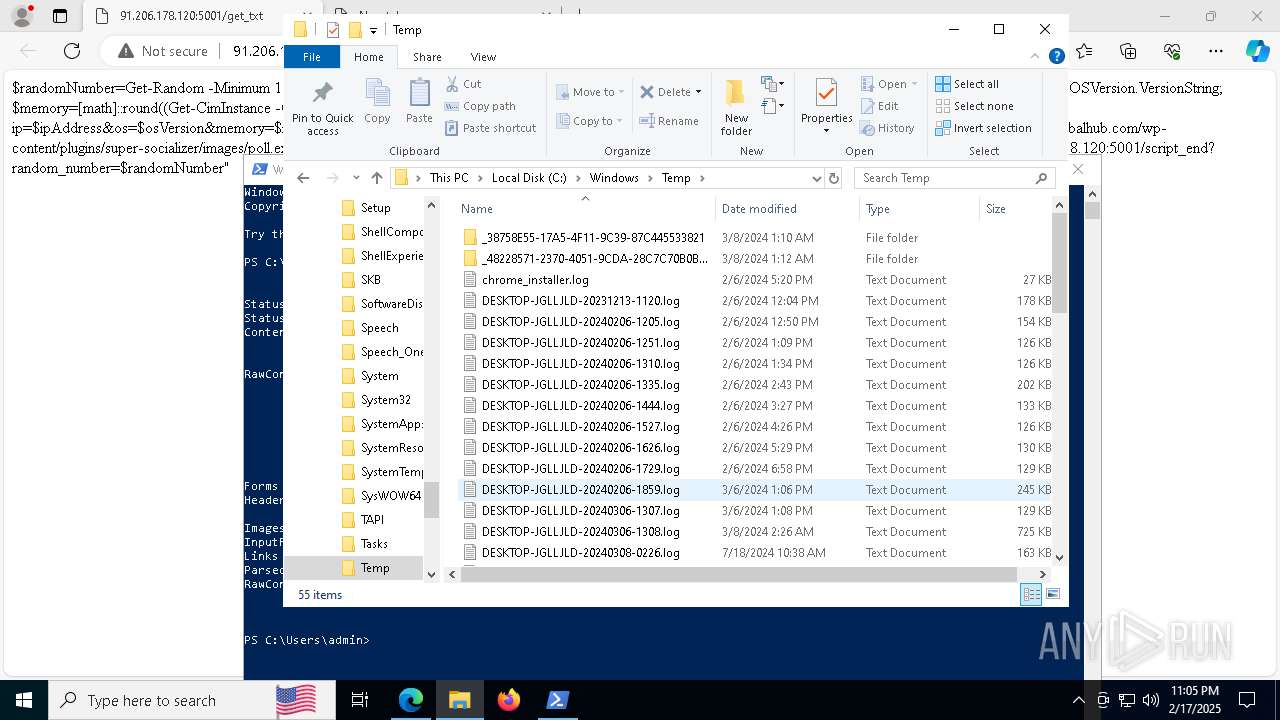
Task: Open the File tab
Action: point(312,57)
